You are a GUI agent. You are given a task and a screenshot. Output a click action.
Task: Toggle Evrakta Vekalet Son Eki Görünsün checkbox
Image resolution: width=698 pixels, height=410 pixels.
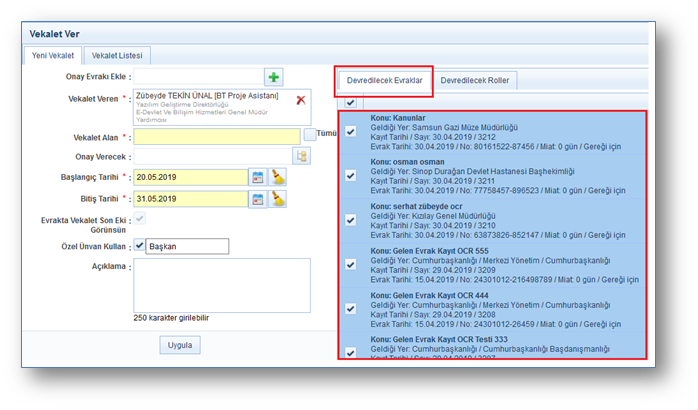click(x=139, y=218)
